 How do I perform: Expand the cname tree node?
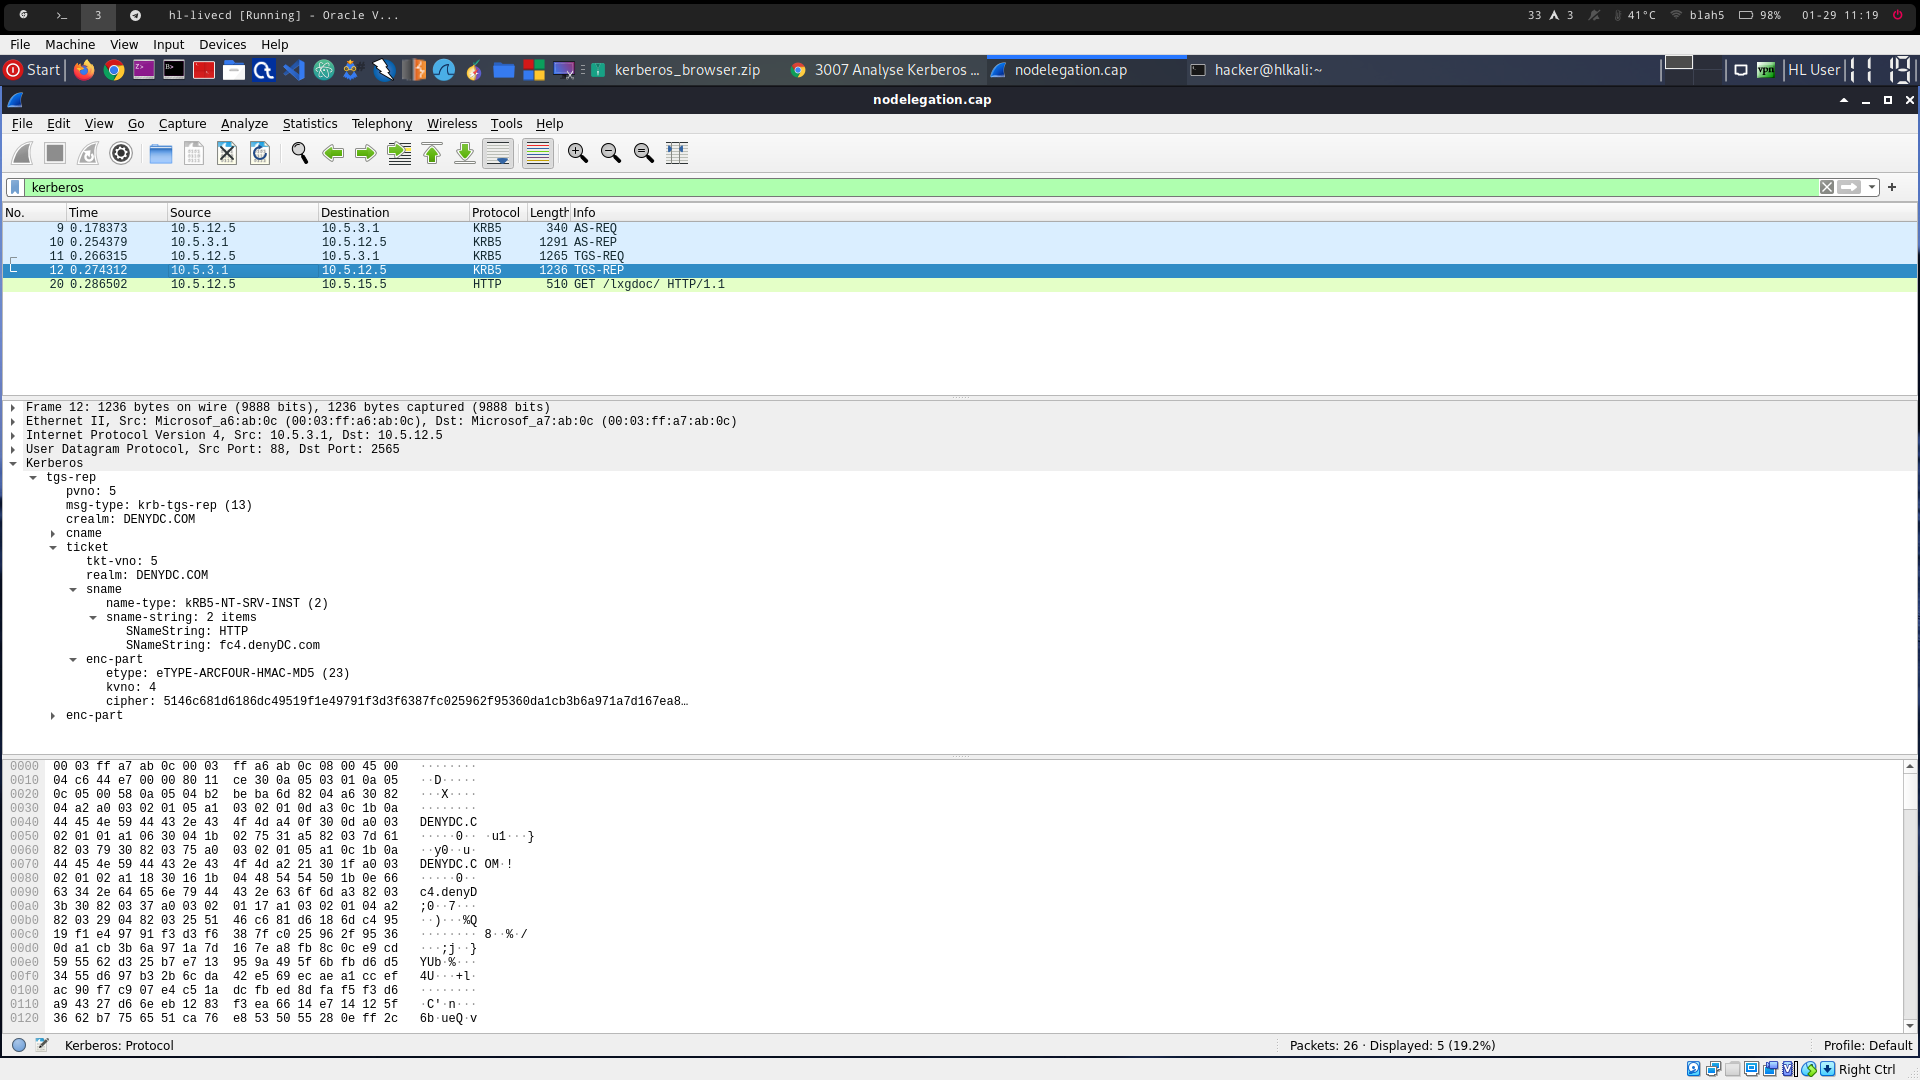53,534
